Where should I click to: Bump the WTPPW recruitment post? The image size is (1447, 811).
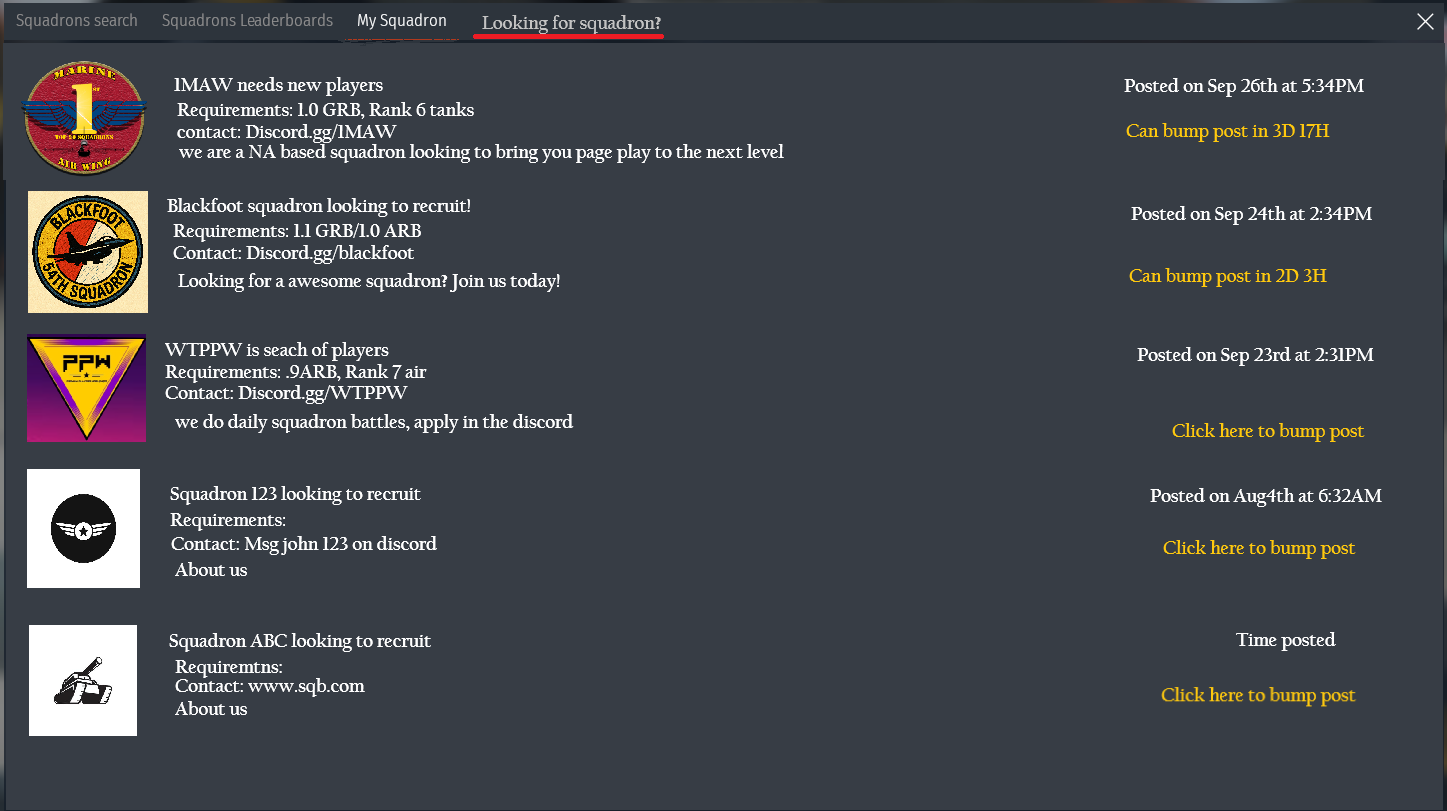tap(1267, 431)
